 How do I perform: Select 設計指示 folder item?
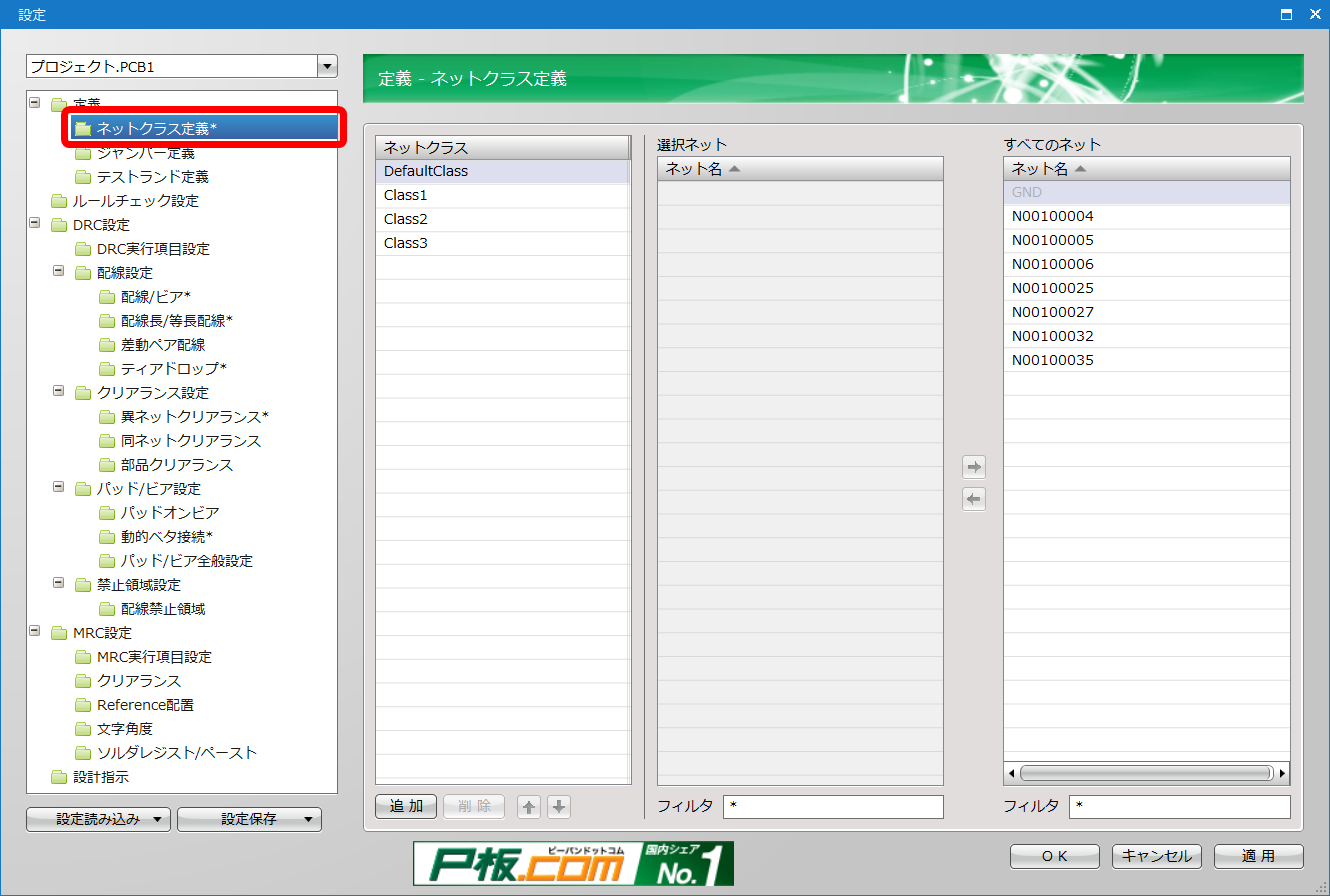pyautogui.click(x=100, y=777)
